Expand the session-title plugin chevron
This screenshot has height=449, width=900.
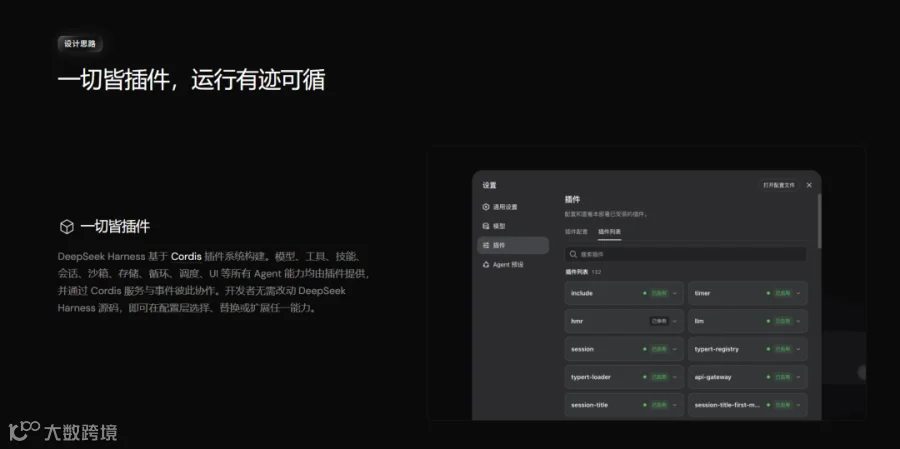point(674,405)
